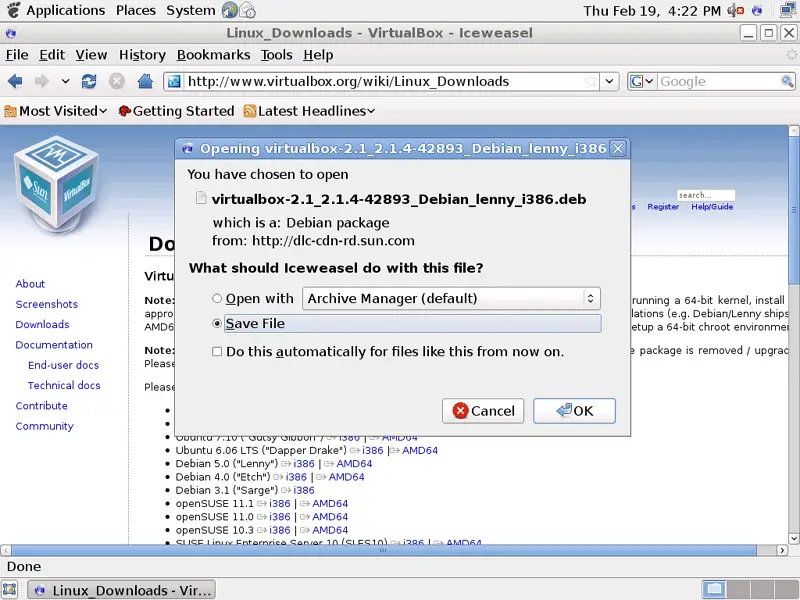
Task: Open the Bookmarks menu
Action: pyautogui.click(x=213, y=55)
